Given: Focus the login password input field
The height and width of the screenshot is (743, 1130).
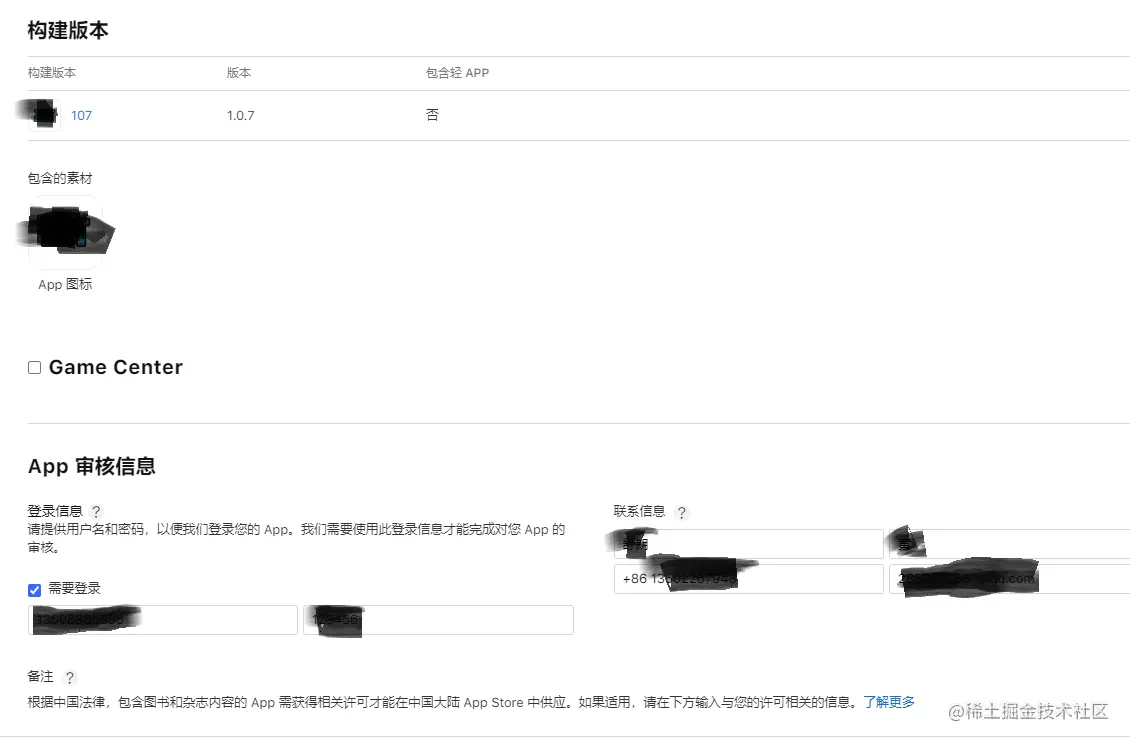Looking at the screenshot, I should pos(438,620).
